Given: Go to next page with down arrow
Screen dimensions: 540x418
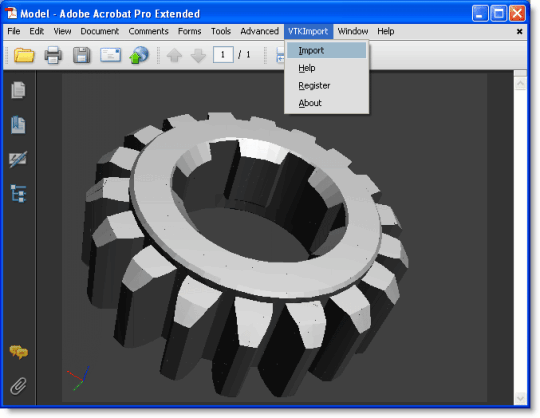Looking at the screenshot, I should pyautogui.click(x=198, y=55).
